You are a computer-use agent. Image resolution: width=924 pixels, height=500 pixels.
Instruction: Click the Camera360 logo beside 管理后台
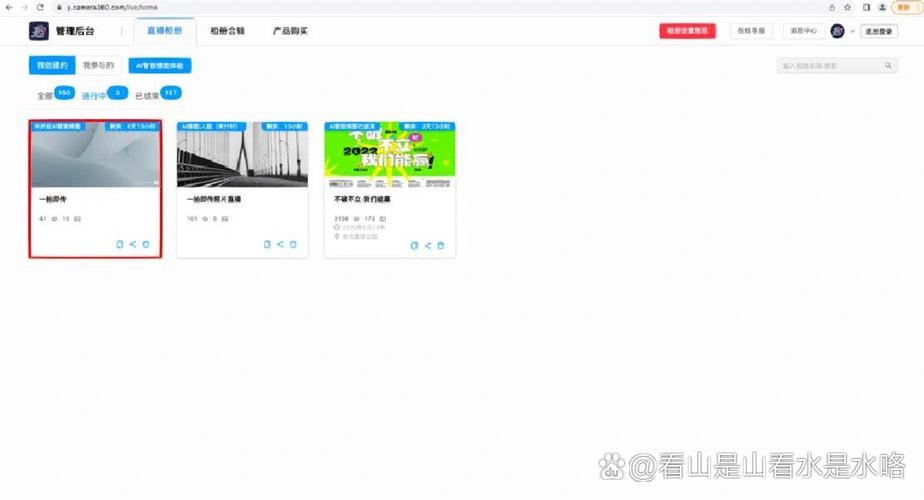click(39, 31)
